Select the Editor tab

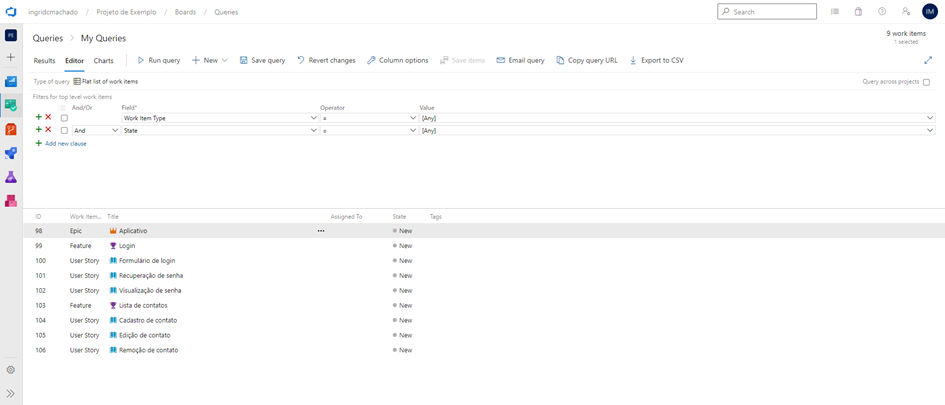(75, 61)
